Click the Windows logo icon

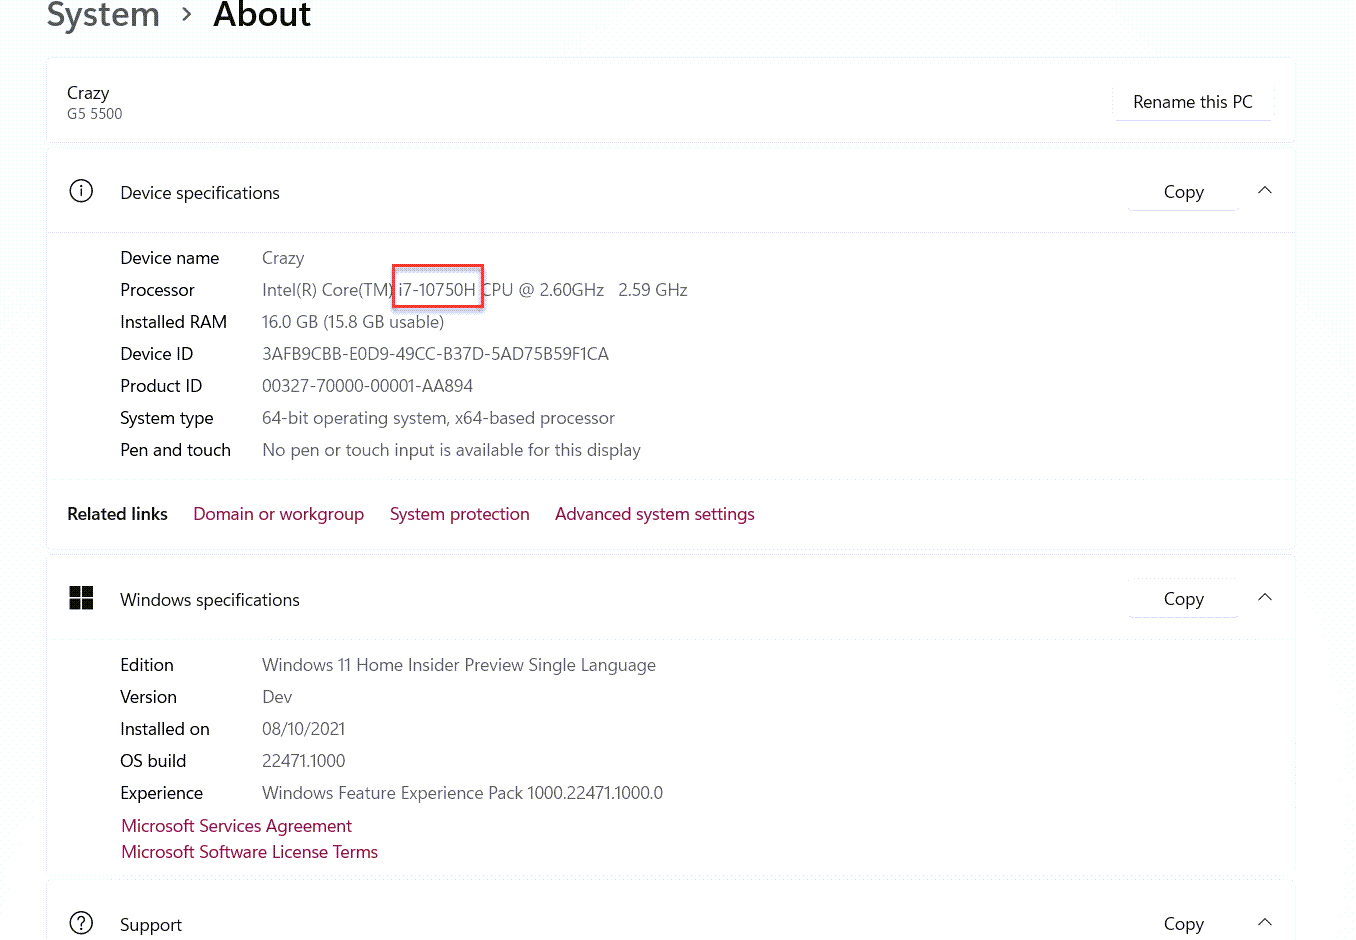coord(81,598)
